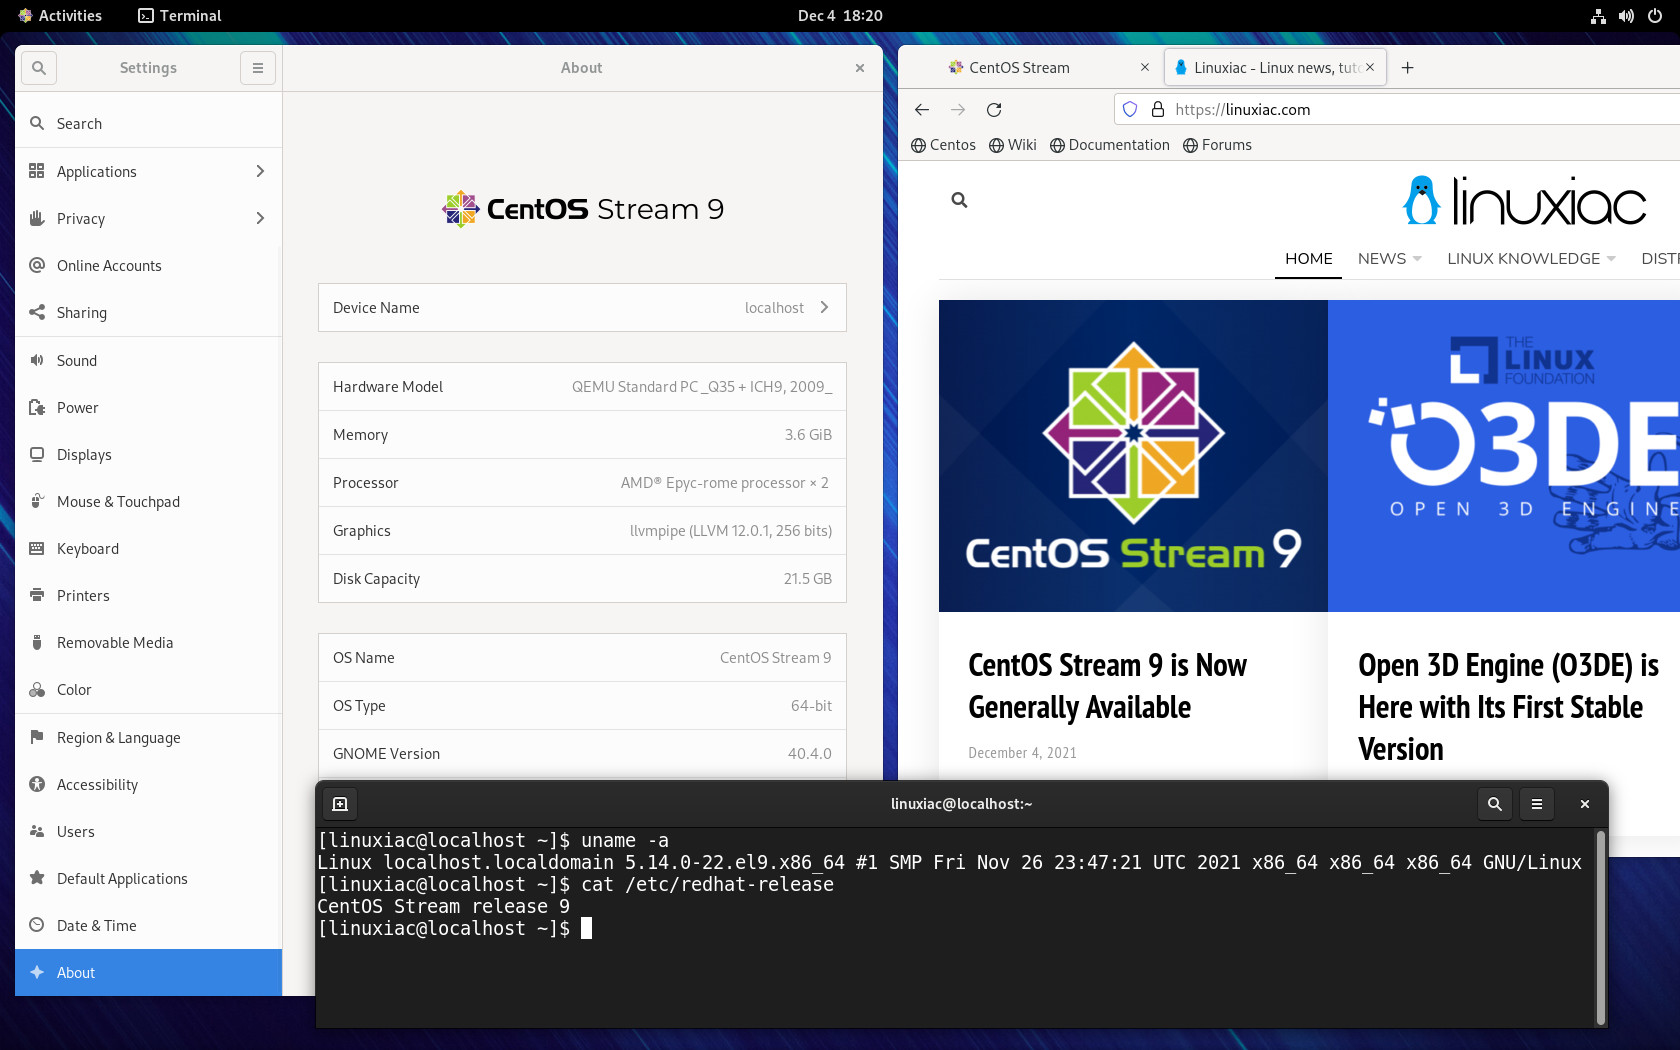The height and width of the screenshot is (1050, 1680).
Task: Click the network status icon
Action: click(x=1597, y=15)
